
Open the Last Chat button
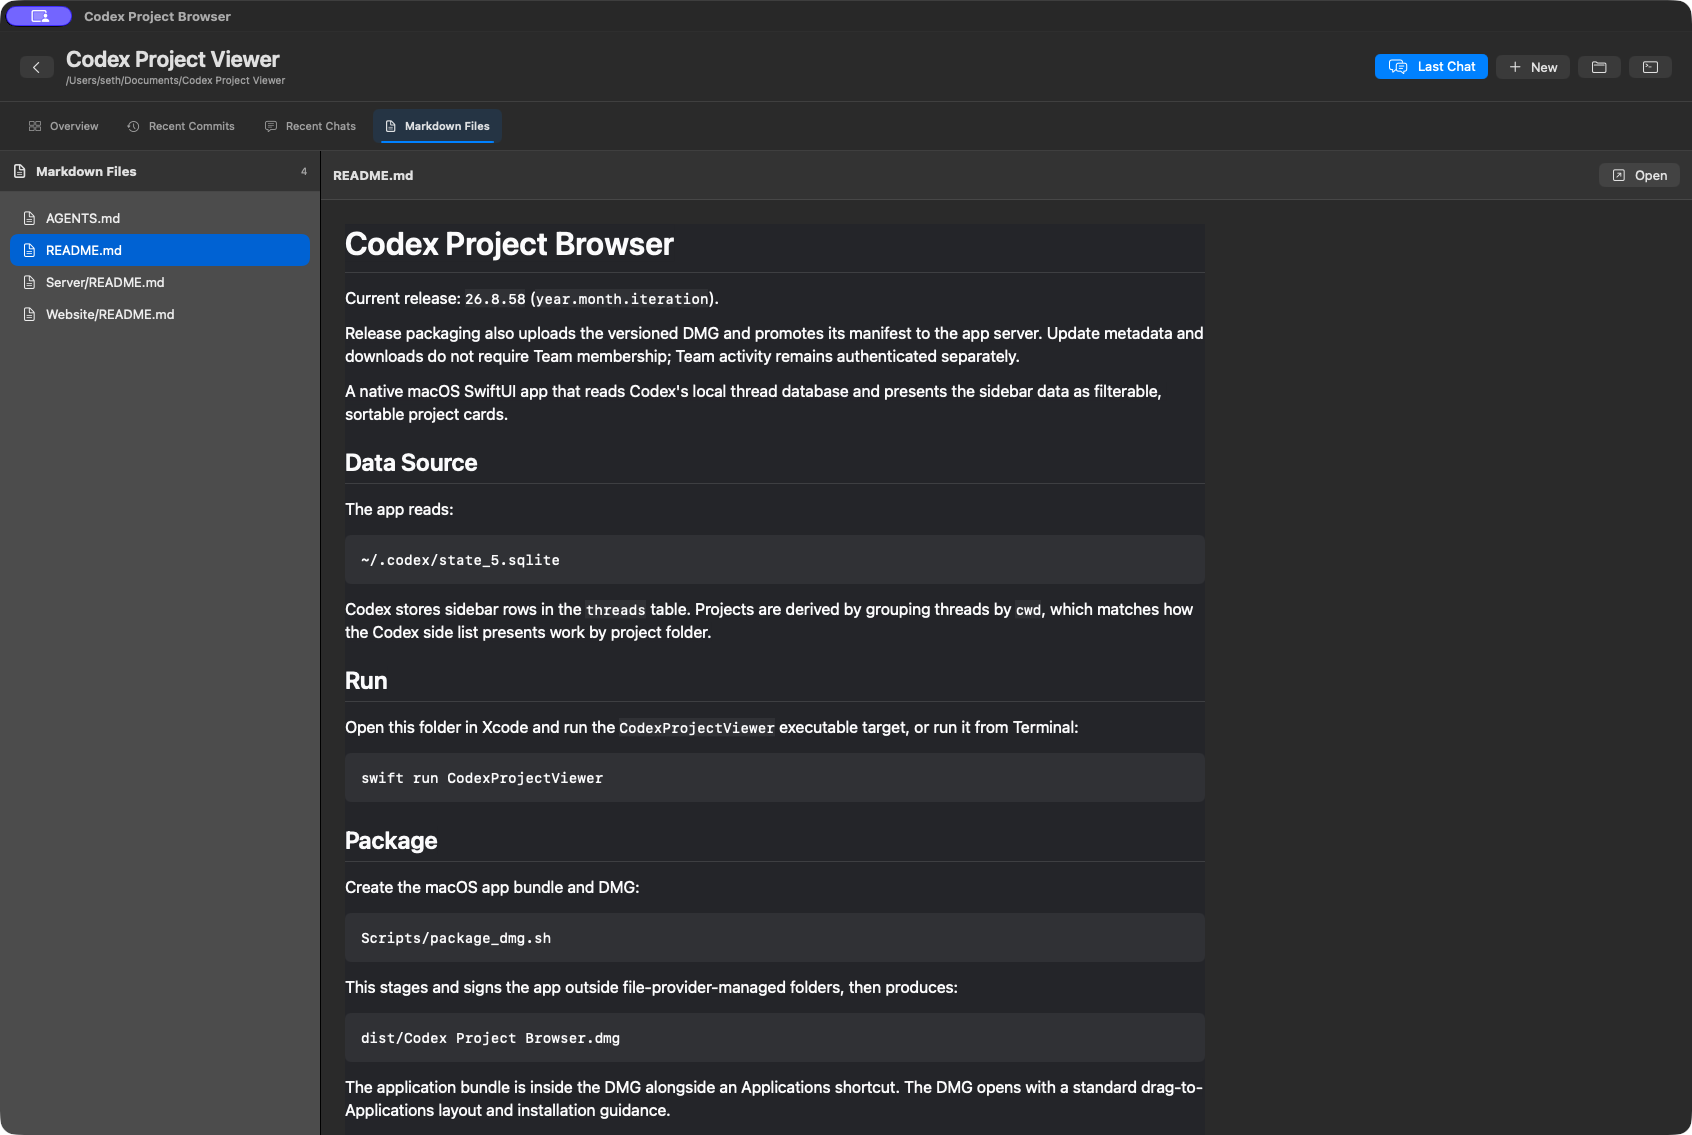coord(1431,67)
